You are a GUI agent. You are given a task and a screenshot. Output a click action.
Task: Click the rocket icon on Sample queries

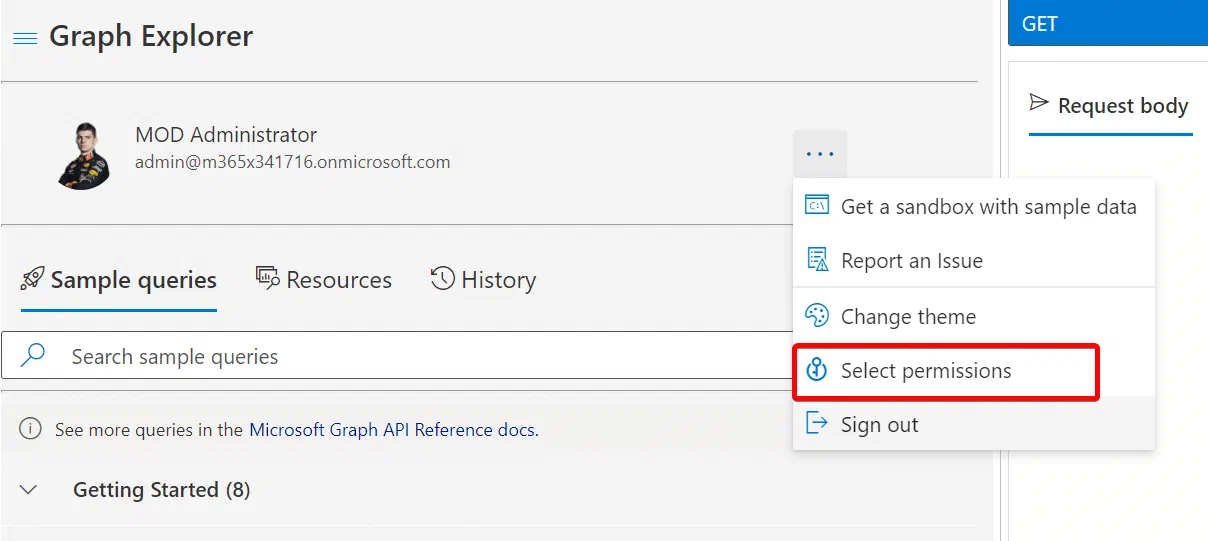coord(33,279)
